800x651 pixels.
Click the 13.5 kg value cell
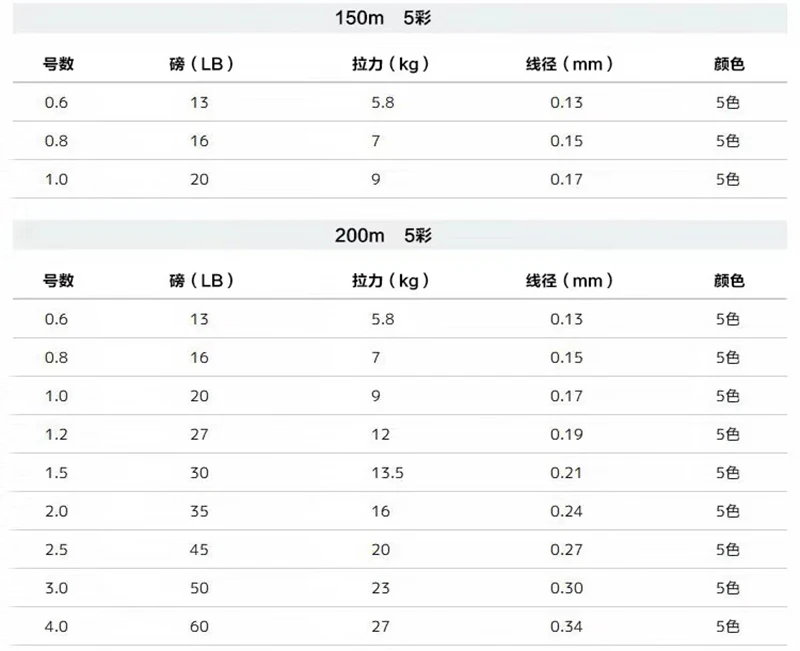[x=387, y=473]
